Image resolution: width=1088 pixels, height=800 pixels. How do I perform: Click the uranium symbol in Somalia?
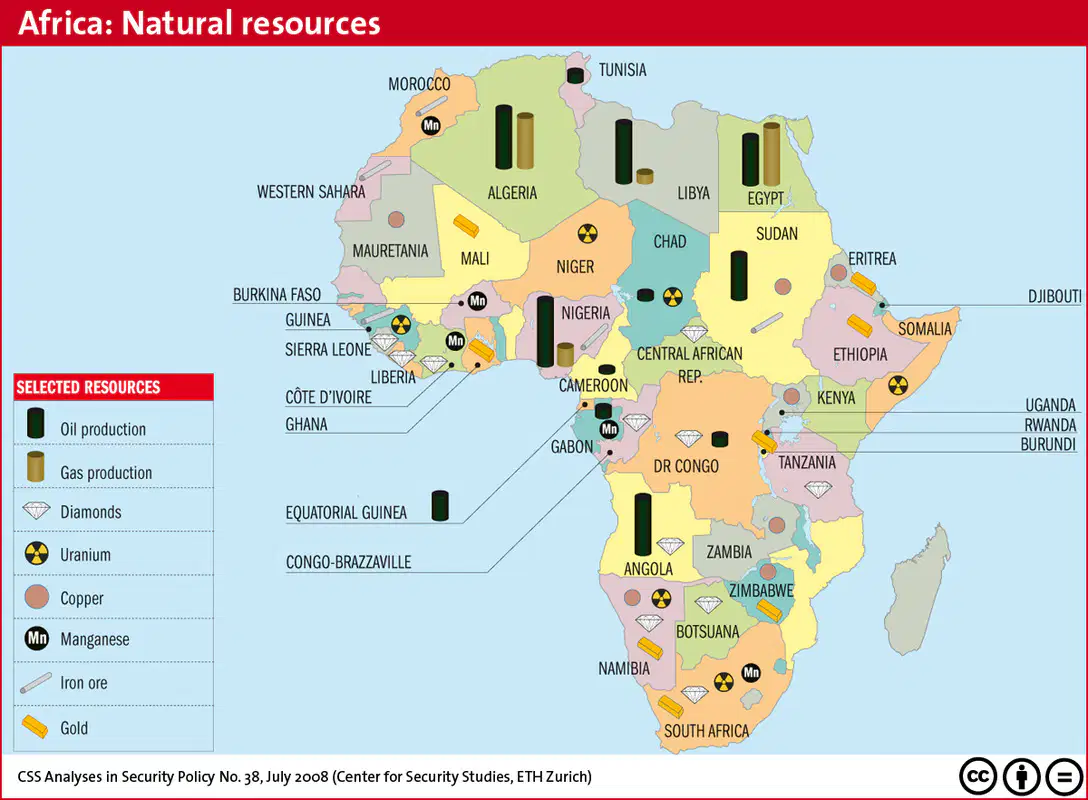click(898, 385)
